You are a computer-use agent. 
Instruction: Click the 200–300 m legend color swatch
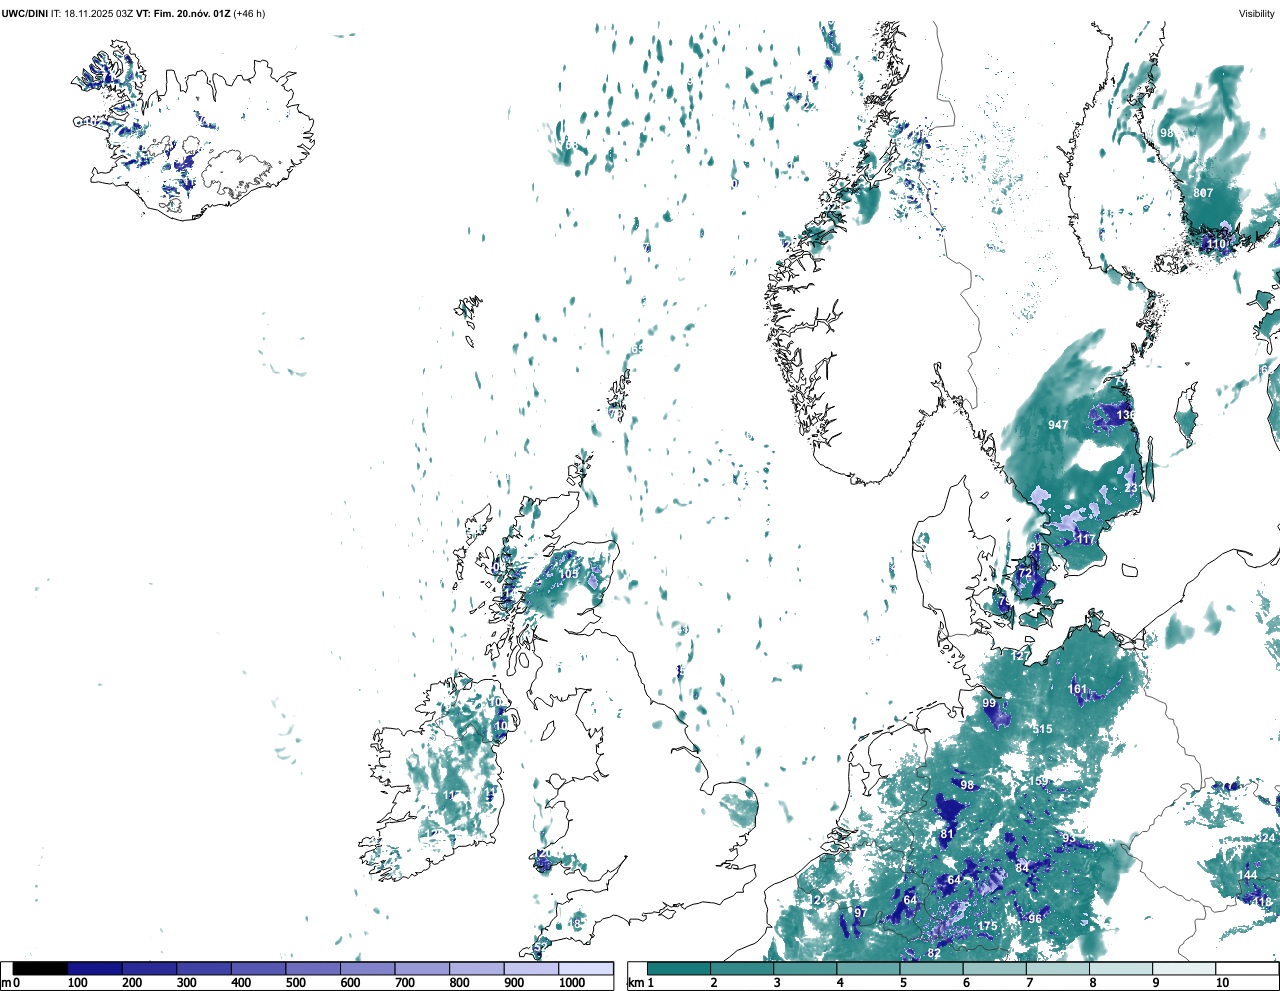point(150,968)
